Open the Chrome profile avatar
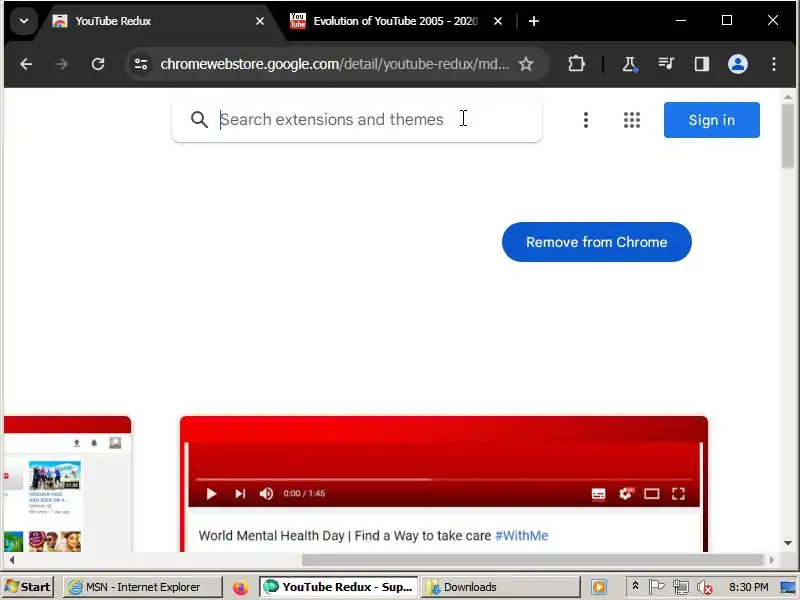 [738, 64]
